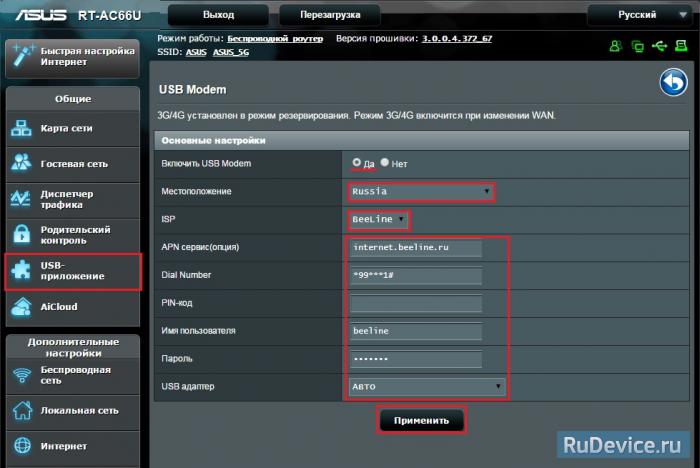Click the green network copy status icon
The image size is (700, 468).
[638, 46]
